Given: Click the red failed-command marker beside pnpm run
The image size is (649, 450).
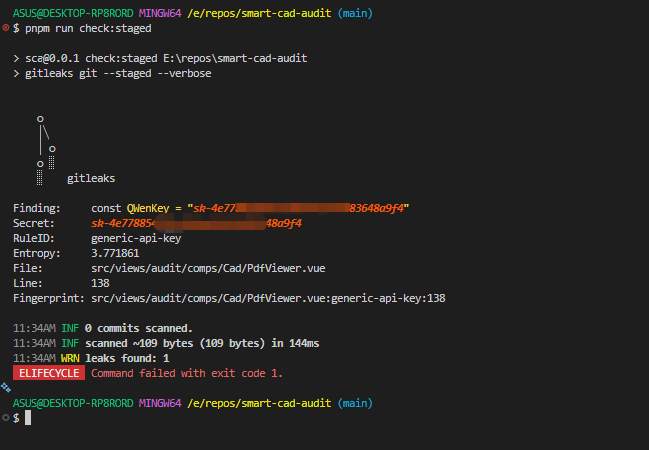Looking at the screenshot, I should point(6,28).
